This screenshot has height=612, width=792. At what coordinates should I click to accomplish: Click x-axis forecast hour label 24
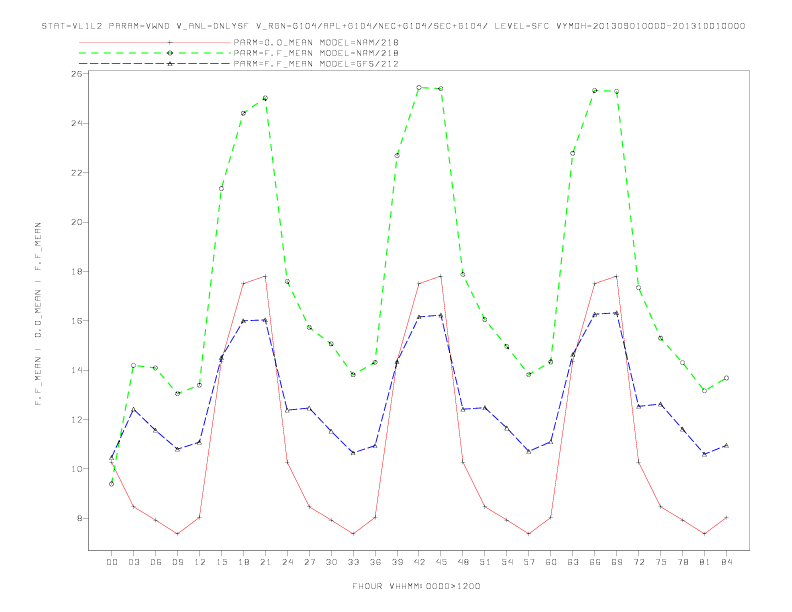[287, 562]
